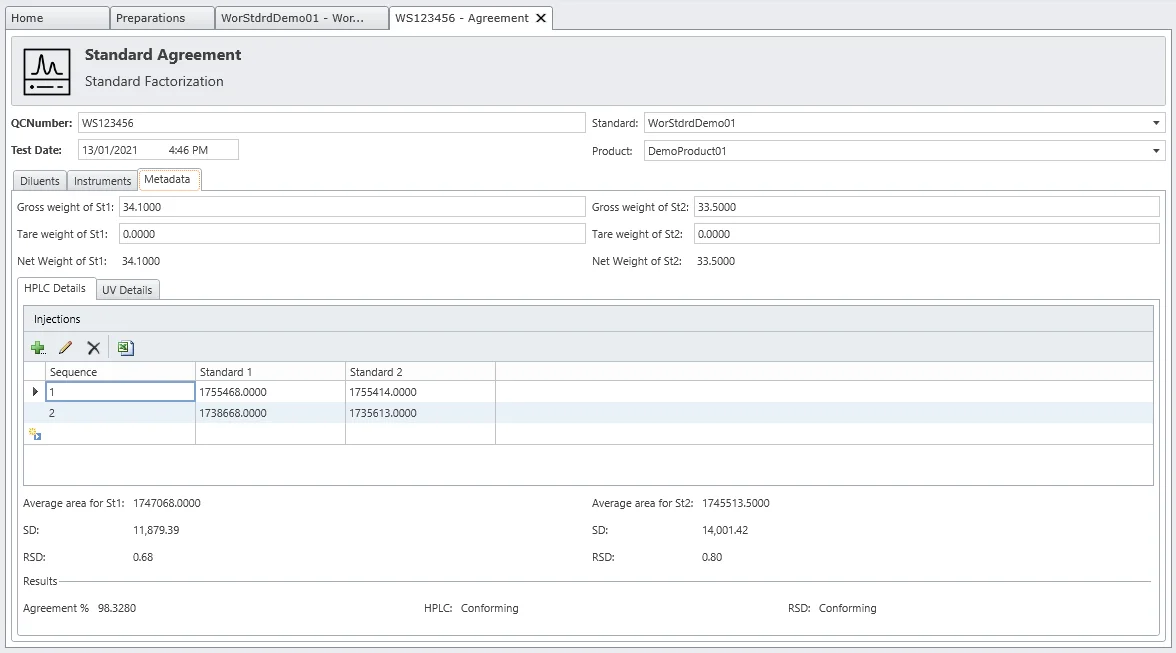Select the Standard 2 column header
The image size is (1176, 653).
pyautogui.click(x=420, y=372)
